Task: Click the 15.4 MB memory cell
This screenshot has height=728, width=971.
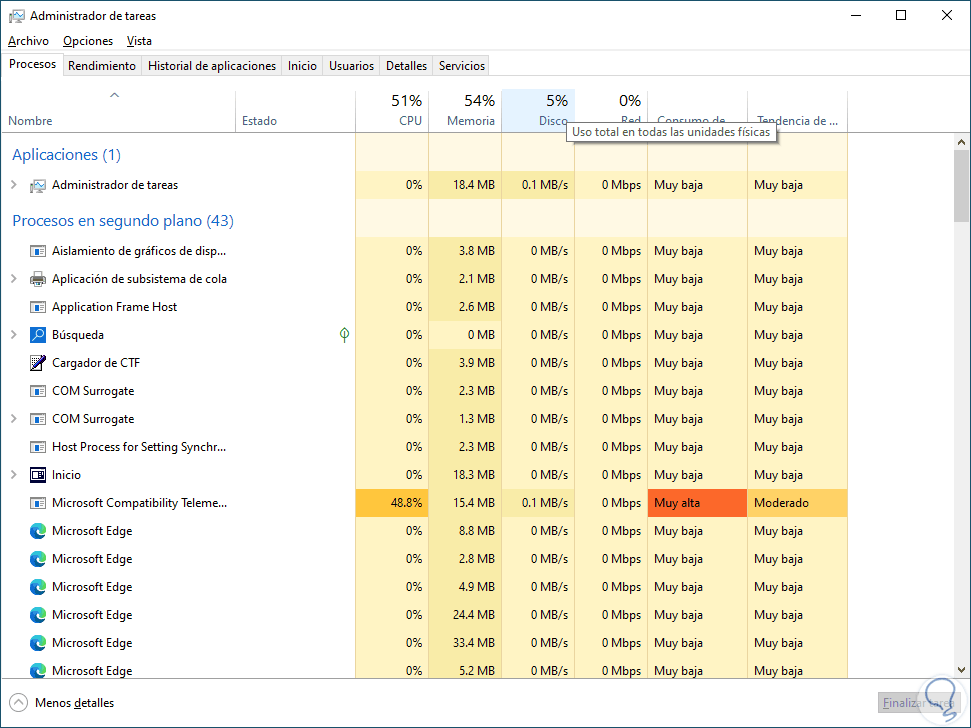Action: coord(465,503)
